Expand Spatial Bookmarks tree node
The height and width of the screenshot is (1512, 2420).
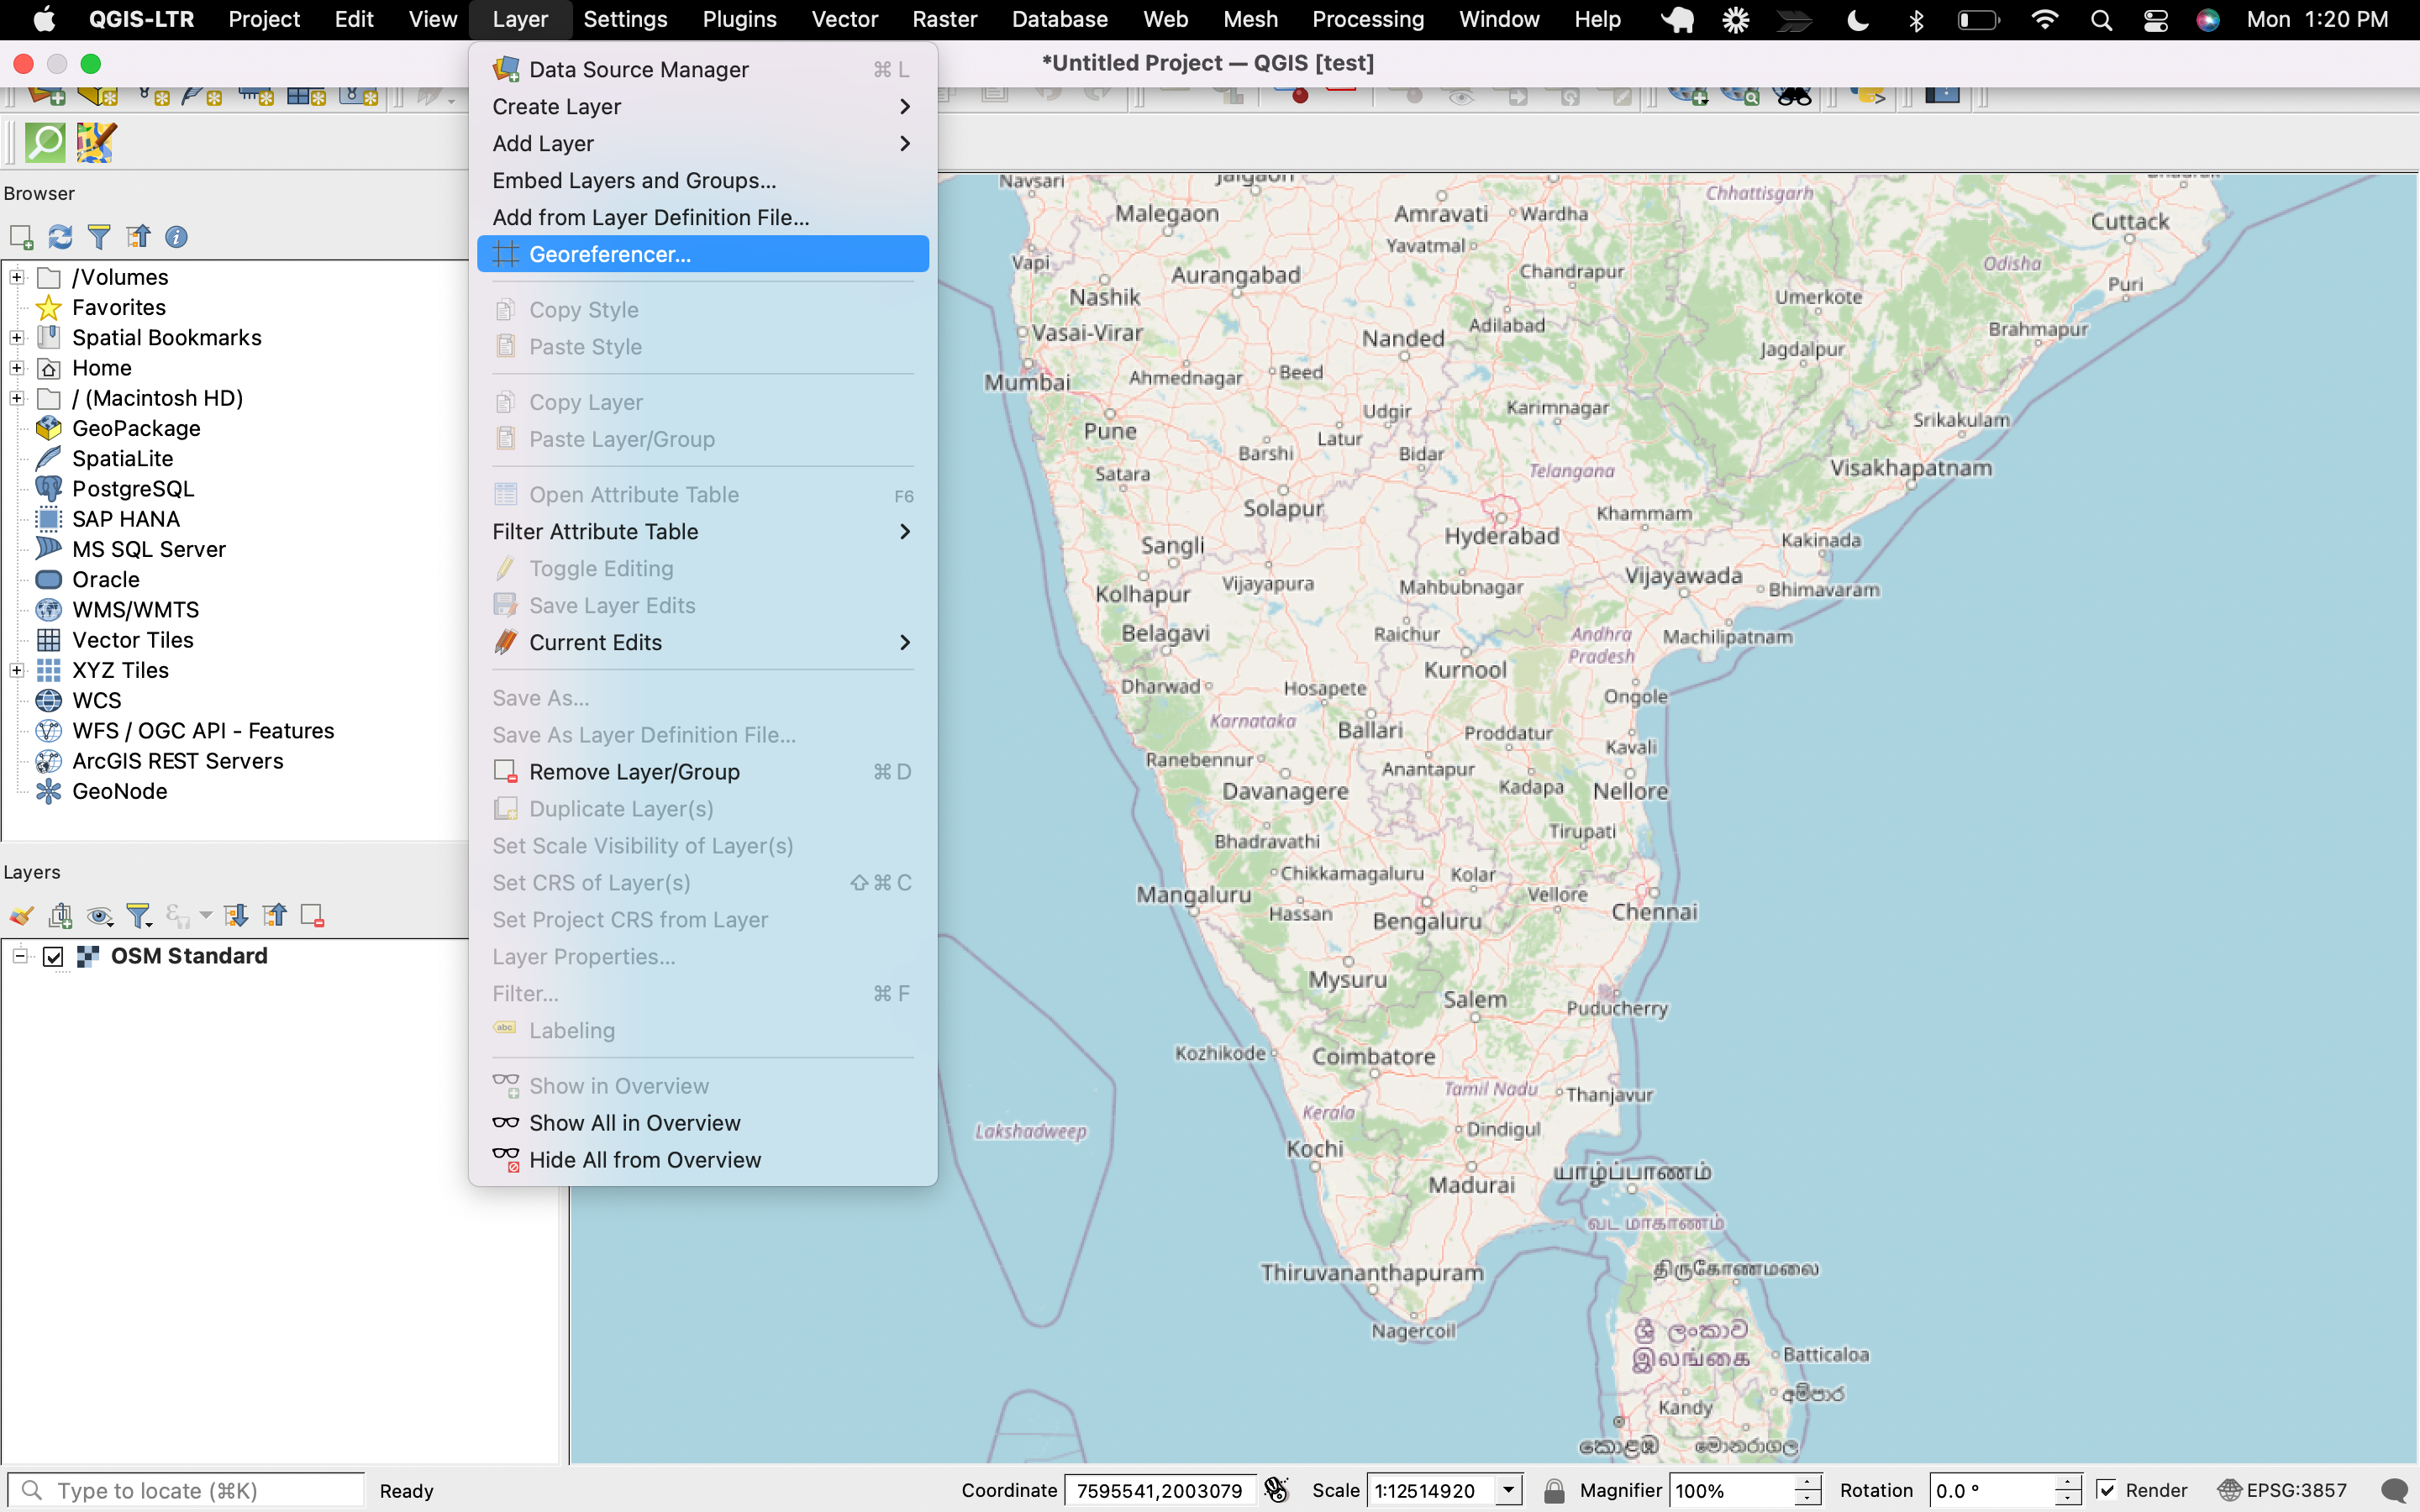17,338
